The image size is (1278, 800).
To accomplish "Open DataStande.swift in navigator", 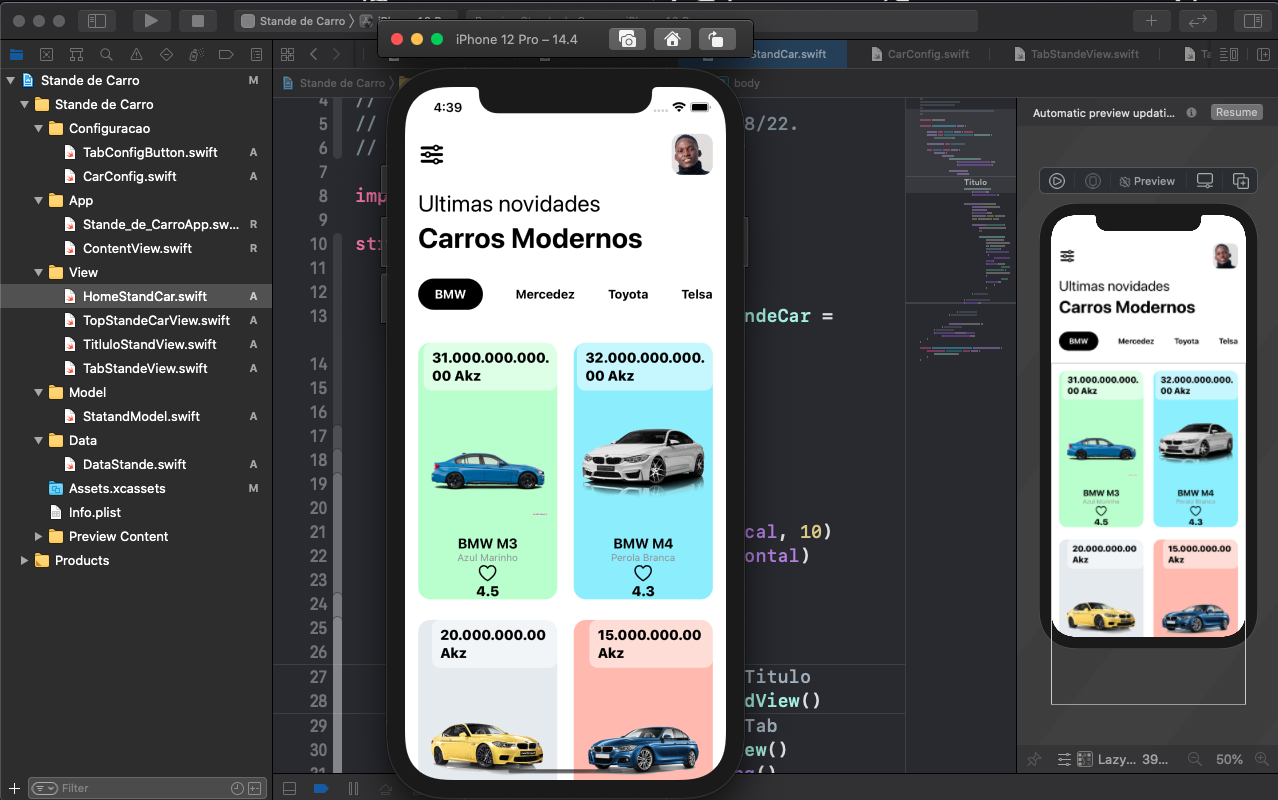I will [x=134, y=464].
